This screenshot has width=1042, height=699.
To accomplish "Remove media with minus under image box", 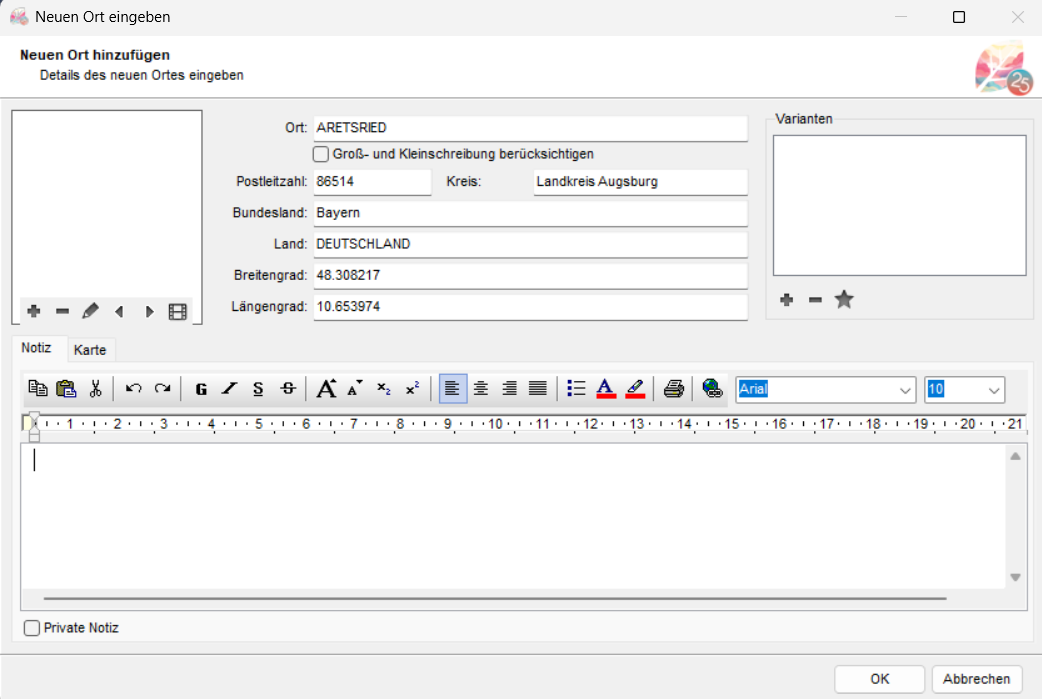I will (x=62, y=311).
